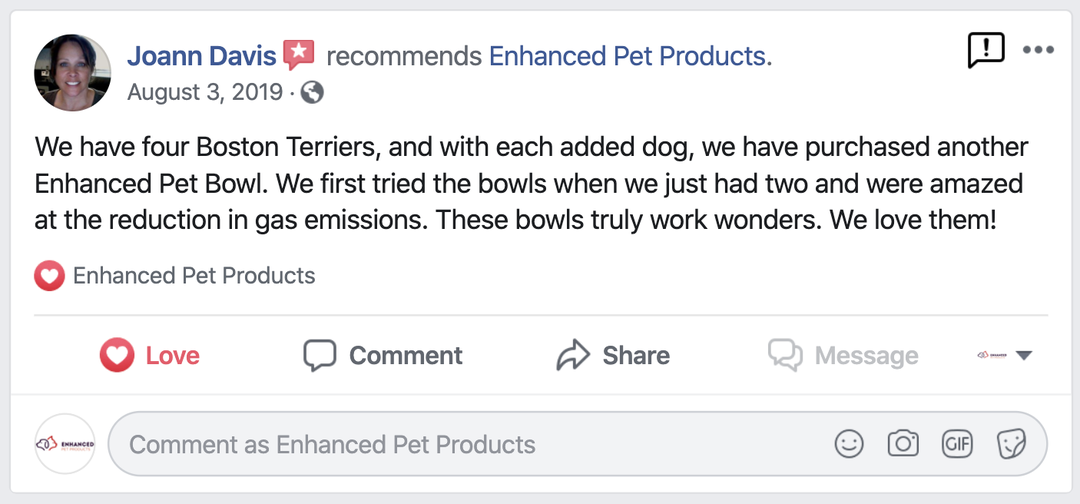Image resolution: width=1080 pixels, height=504 pixels.
Task: Click the recommendation star badge icon
Action: click(x=299, y=55)
